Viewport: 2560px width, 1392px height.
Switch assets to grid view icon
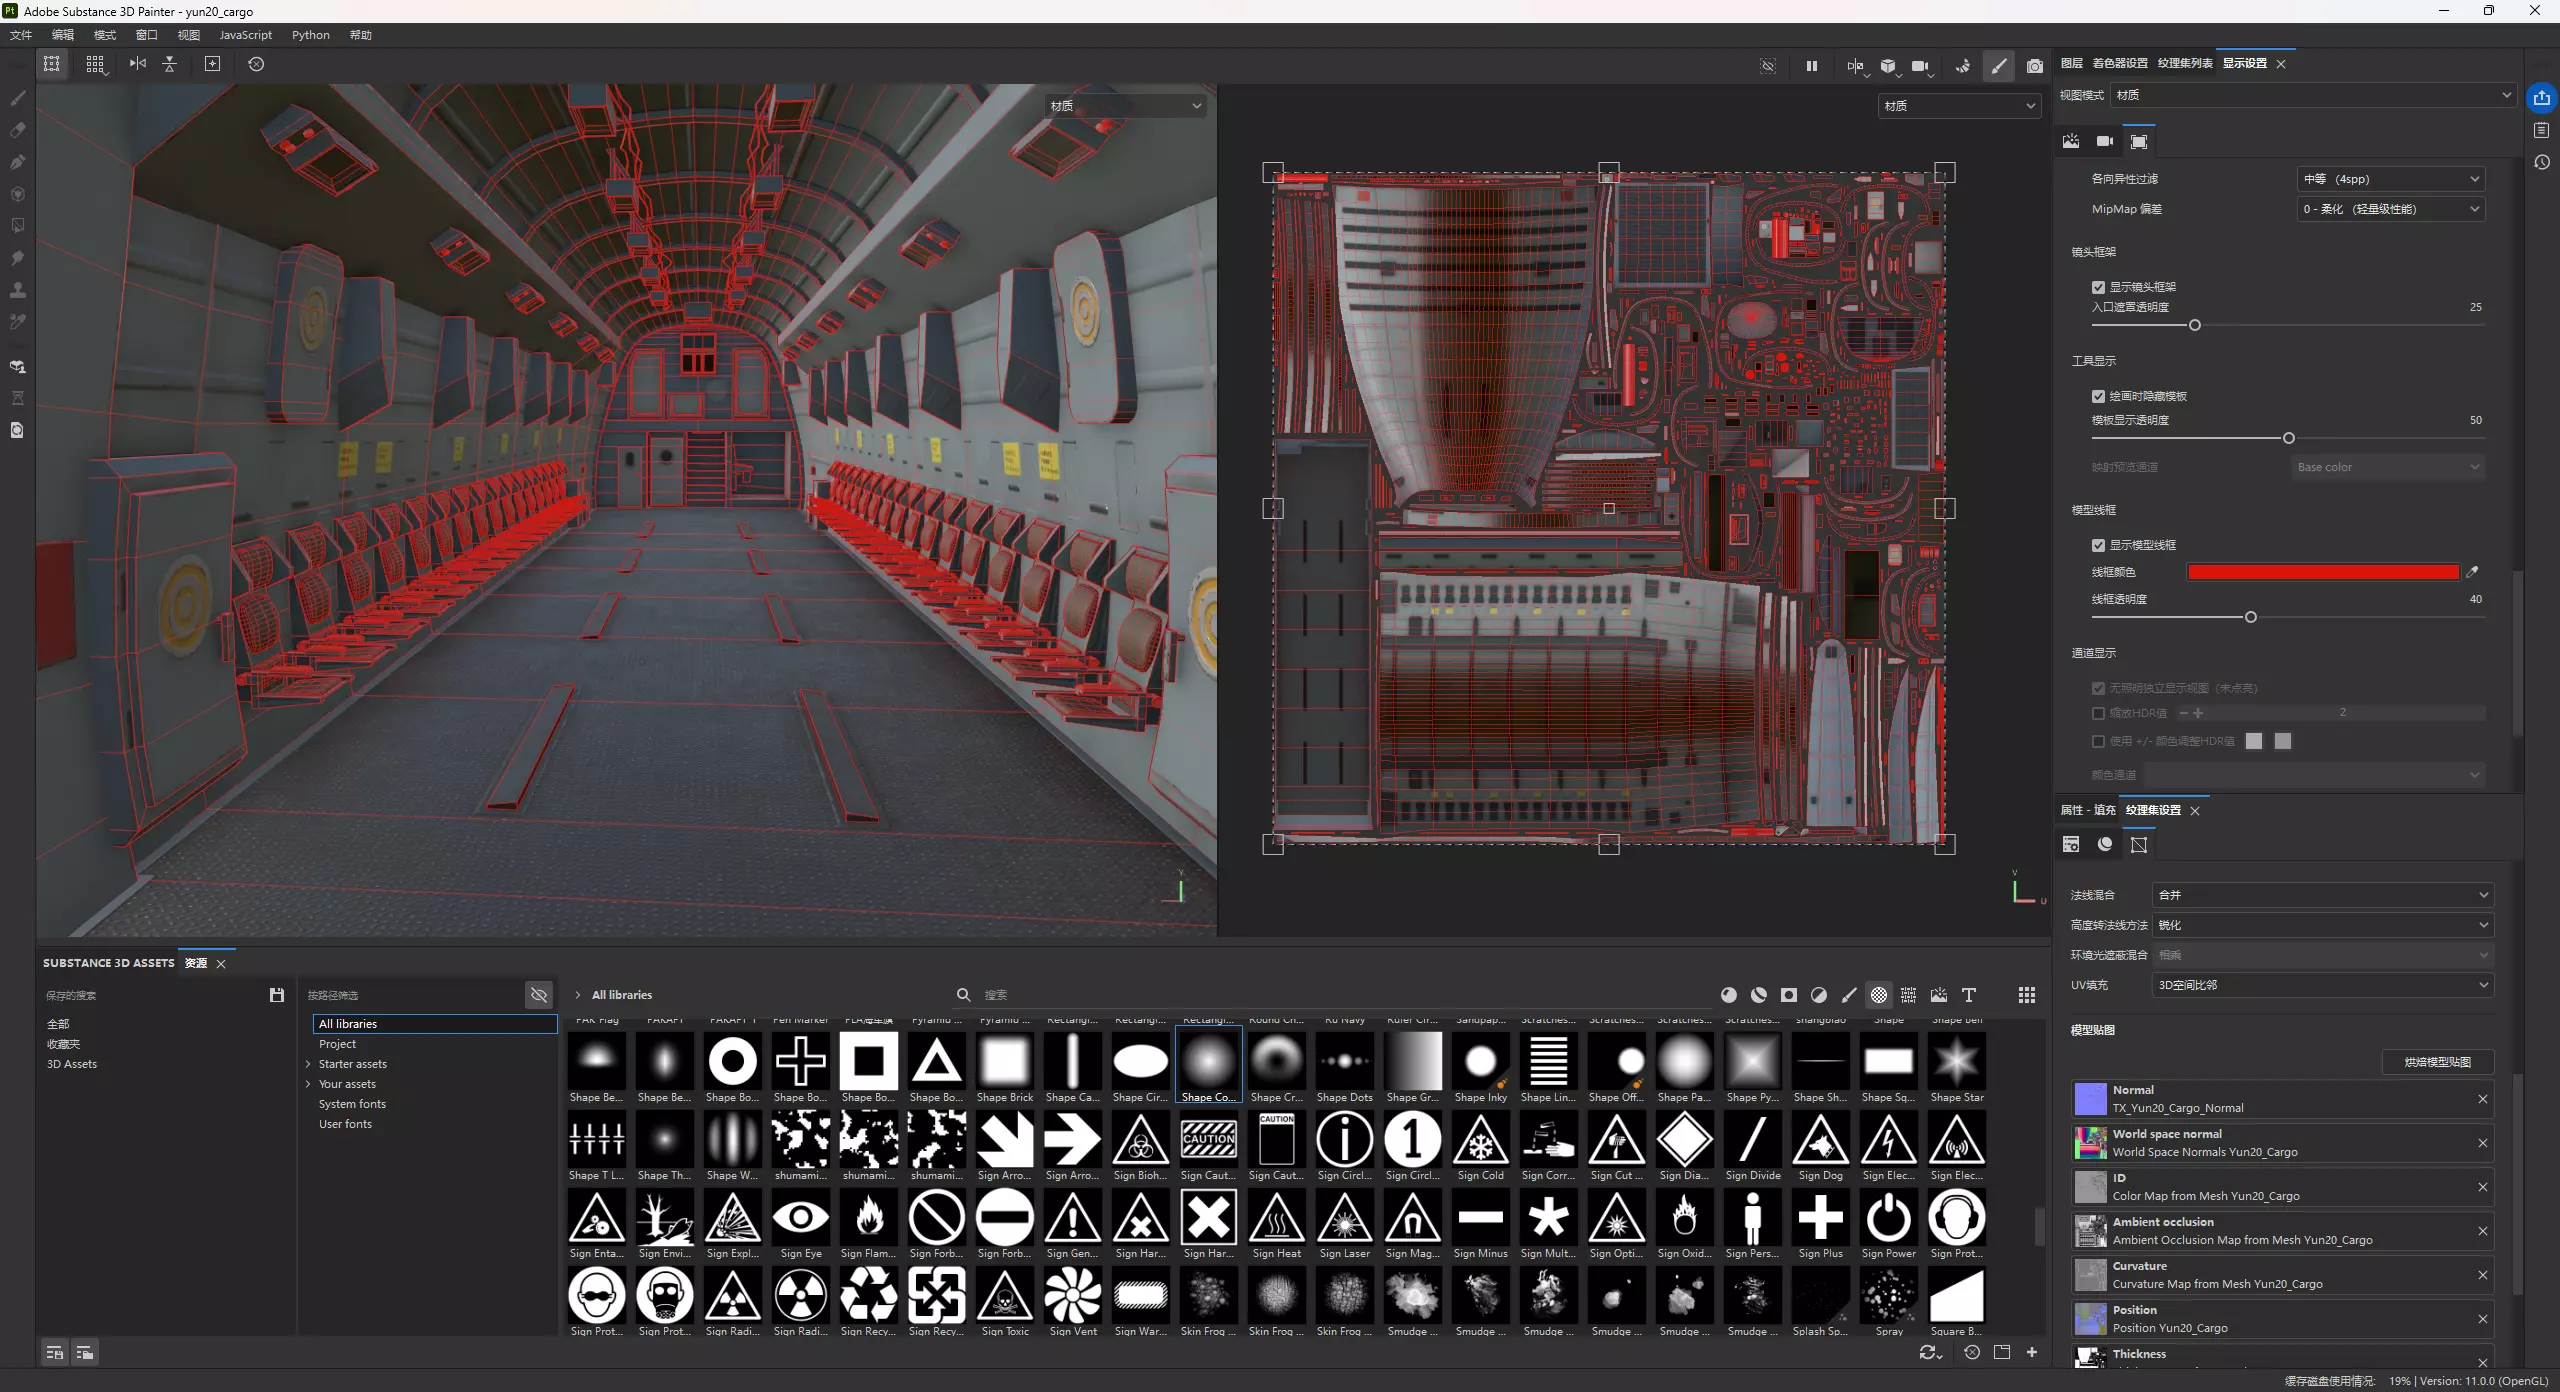point(2026,995)
